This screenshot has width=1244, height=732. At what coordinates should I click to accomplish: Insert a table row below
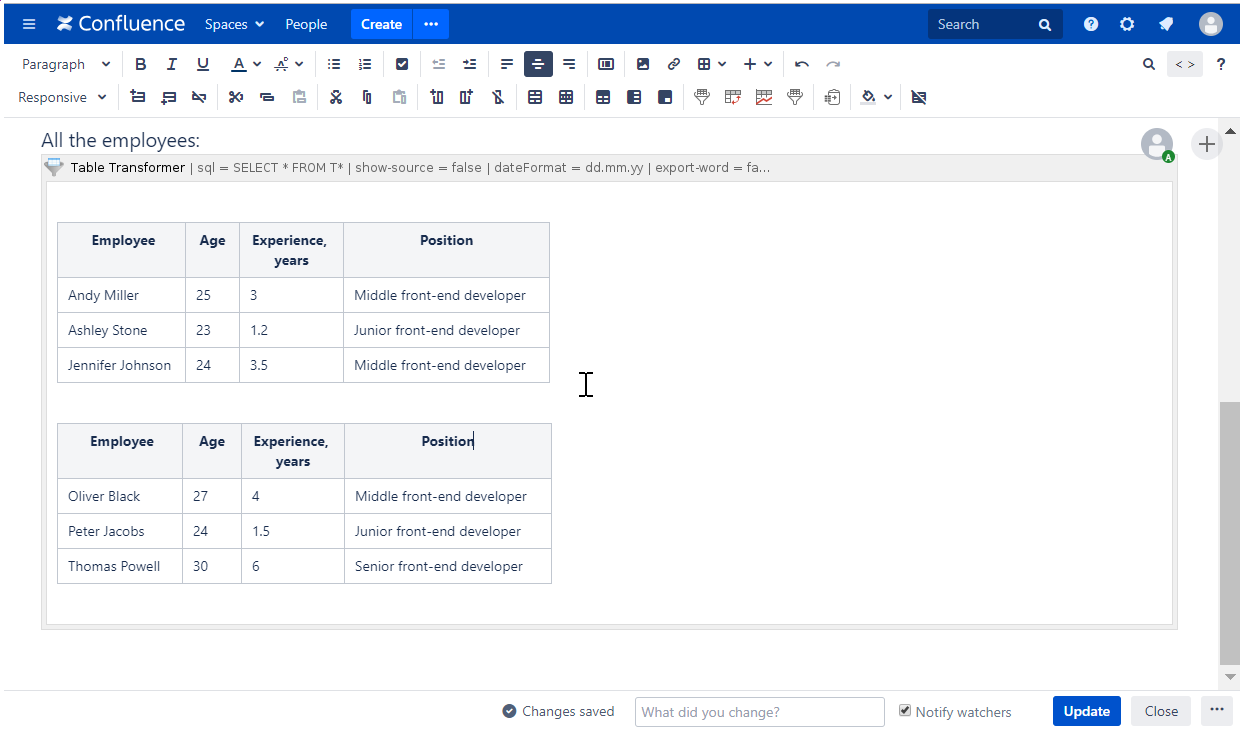[168, 97]
